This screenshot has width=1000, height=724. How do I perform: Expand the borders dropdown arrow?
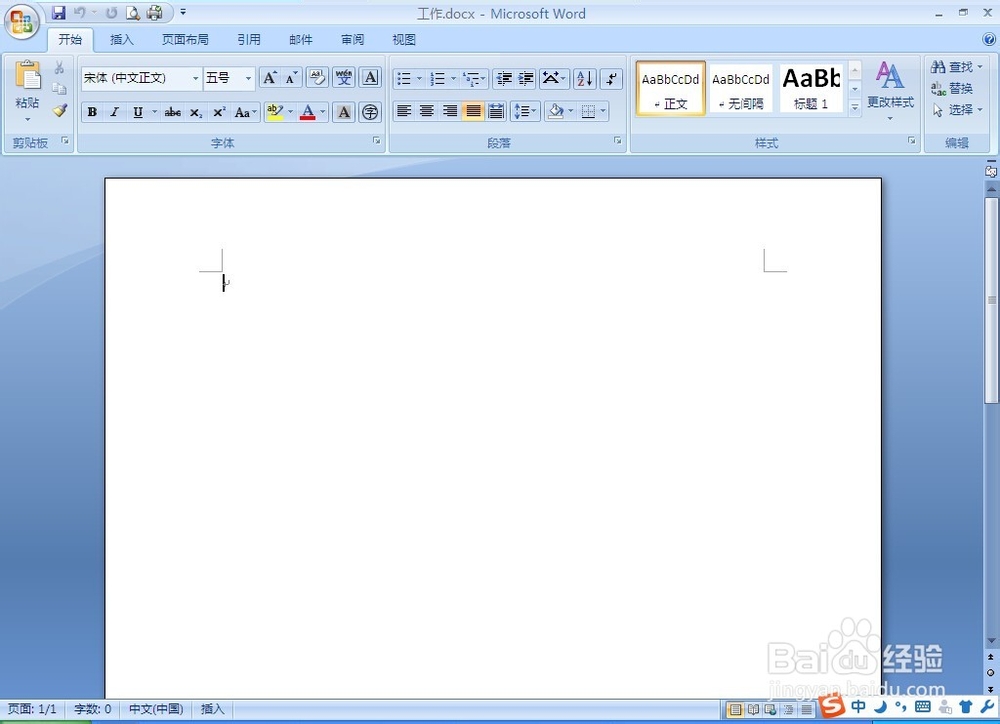click(603, 111)
